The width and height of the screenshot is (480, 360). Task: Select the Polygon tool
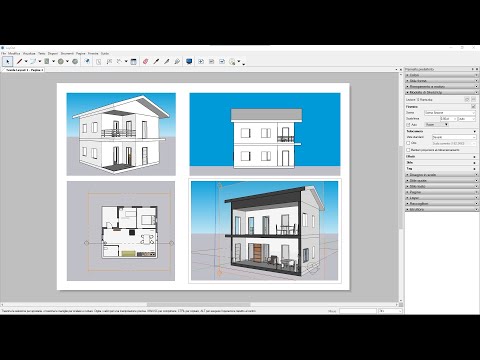75,61
